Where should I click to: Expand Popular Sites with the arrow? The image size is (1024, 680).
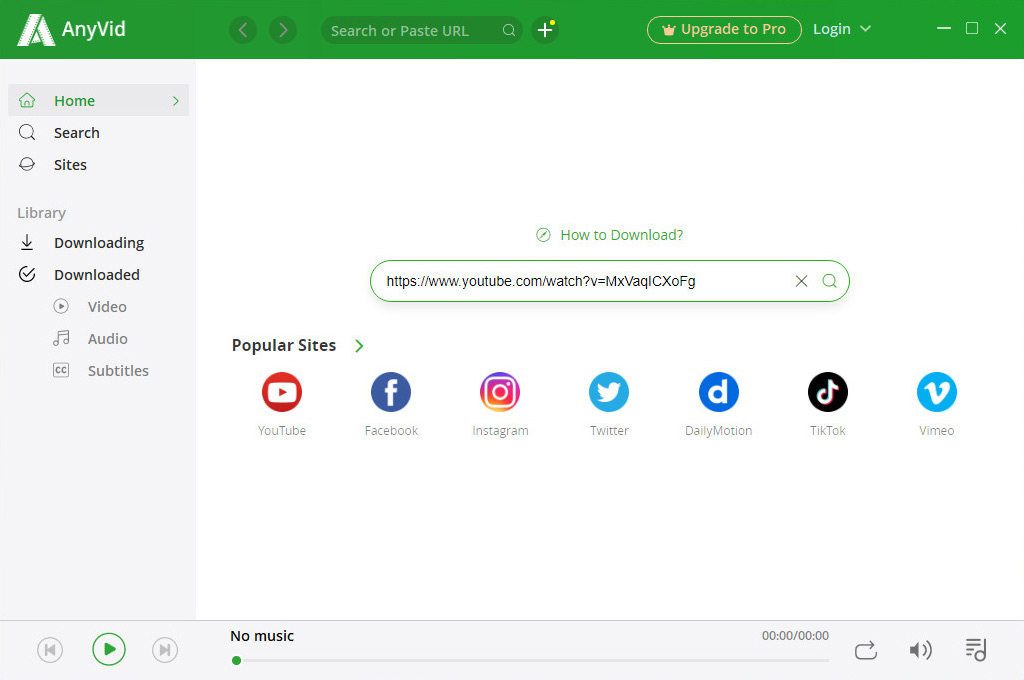click(359, 346)
